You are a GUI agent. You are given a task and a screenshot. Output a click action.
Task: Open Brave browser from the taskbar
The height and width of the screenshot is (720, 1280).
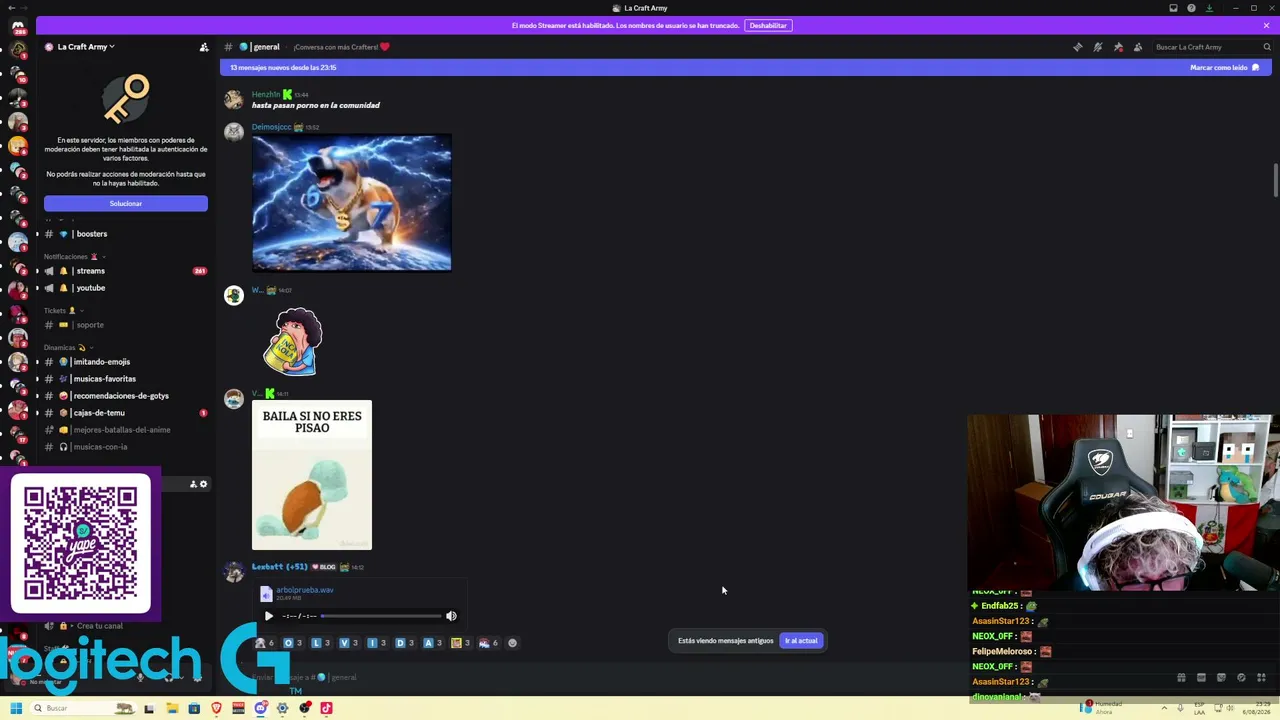(216, 708)
